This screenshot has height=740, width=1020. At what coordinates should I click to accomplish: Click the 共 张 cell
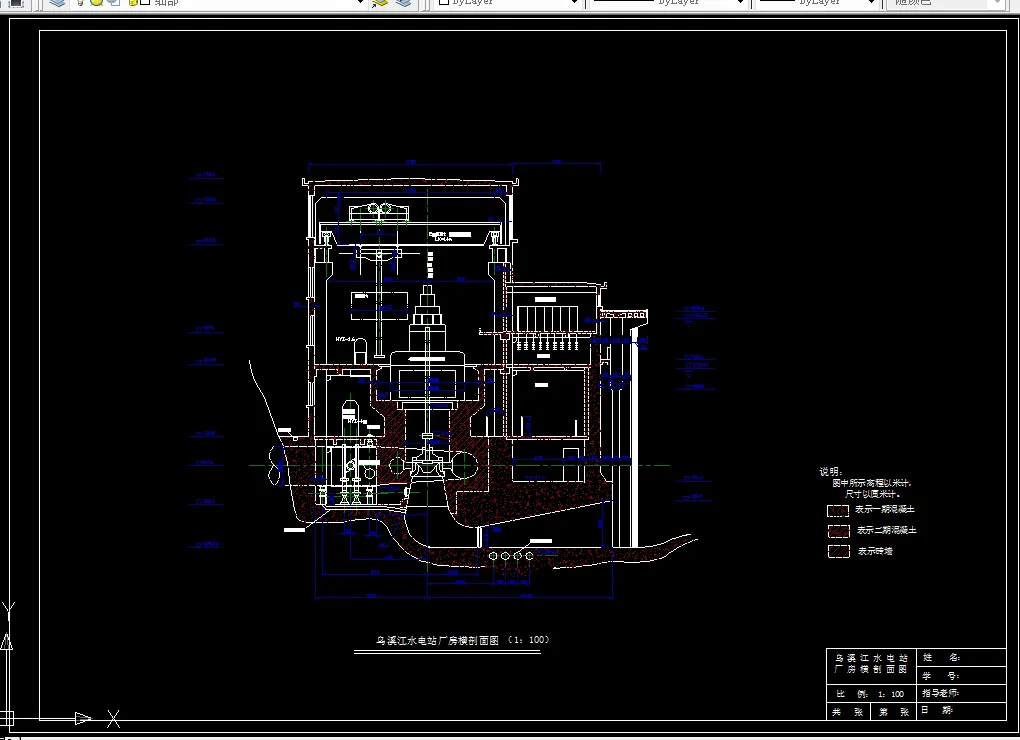[850, 711]
